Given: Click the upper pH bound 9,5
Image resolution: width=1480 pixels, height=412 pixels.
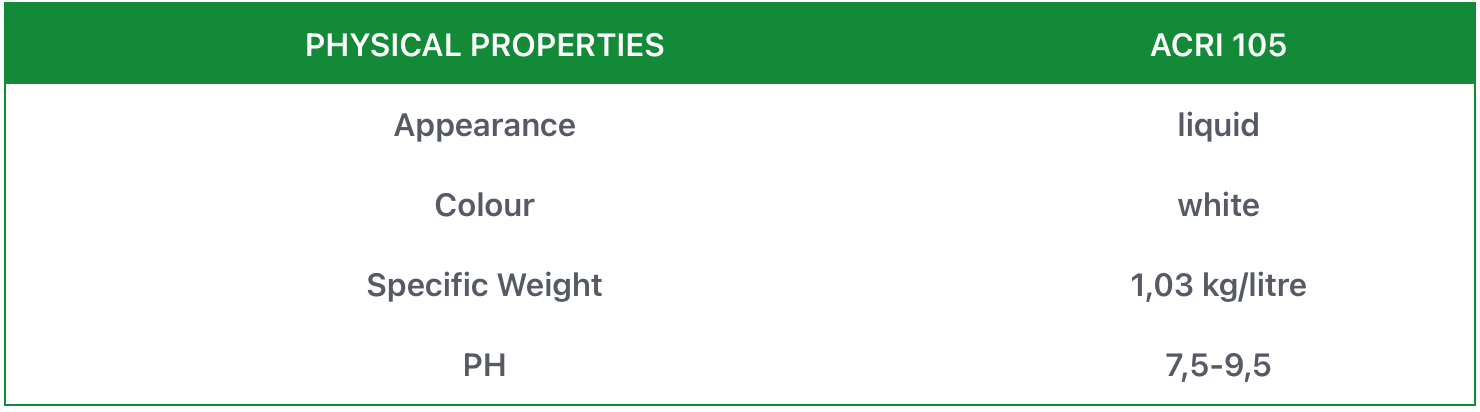Looking at the screenshot, I should [x=1249, y=365].
